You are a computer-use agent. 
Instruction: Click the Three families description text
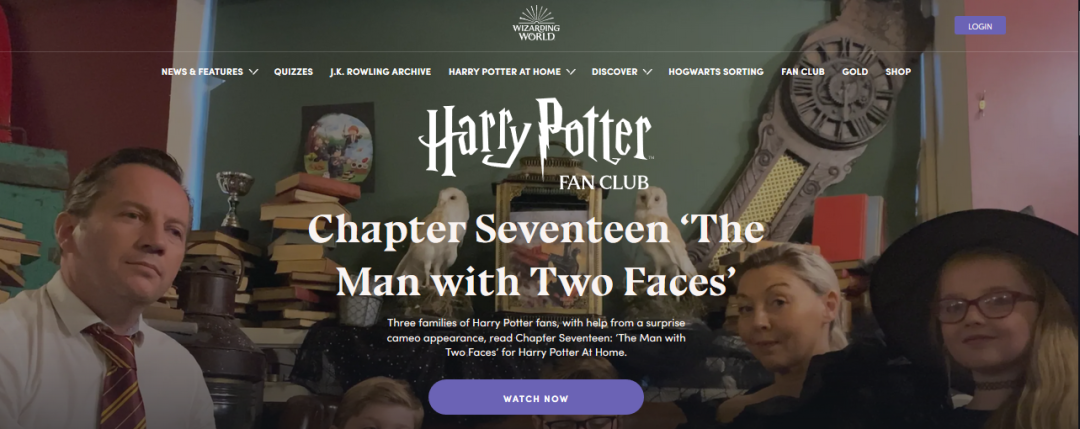(x=536, y=337)
